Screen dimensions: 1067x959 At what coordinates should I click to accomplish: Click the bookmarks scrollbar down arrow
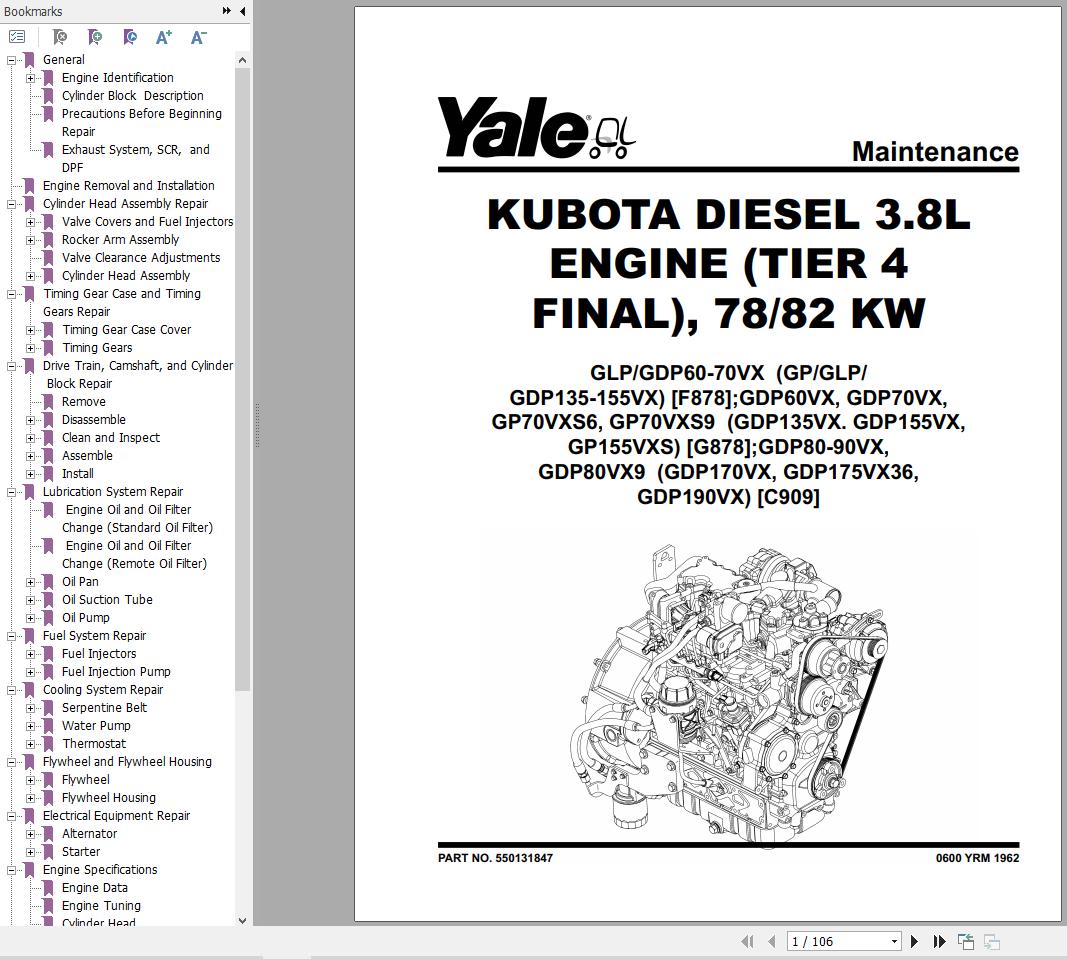242,920
